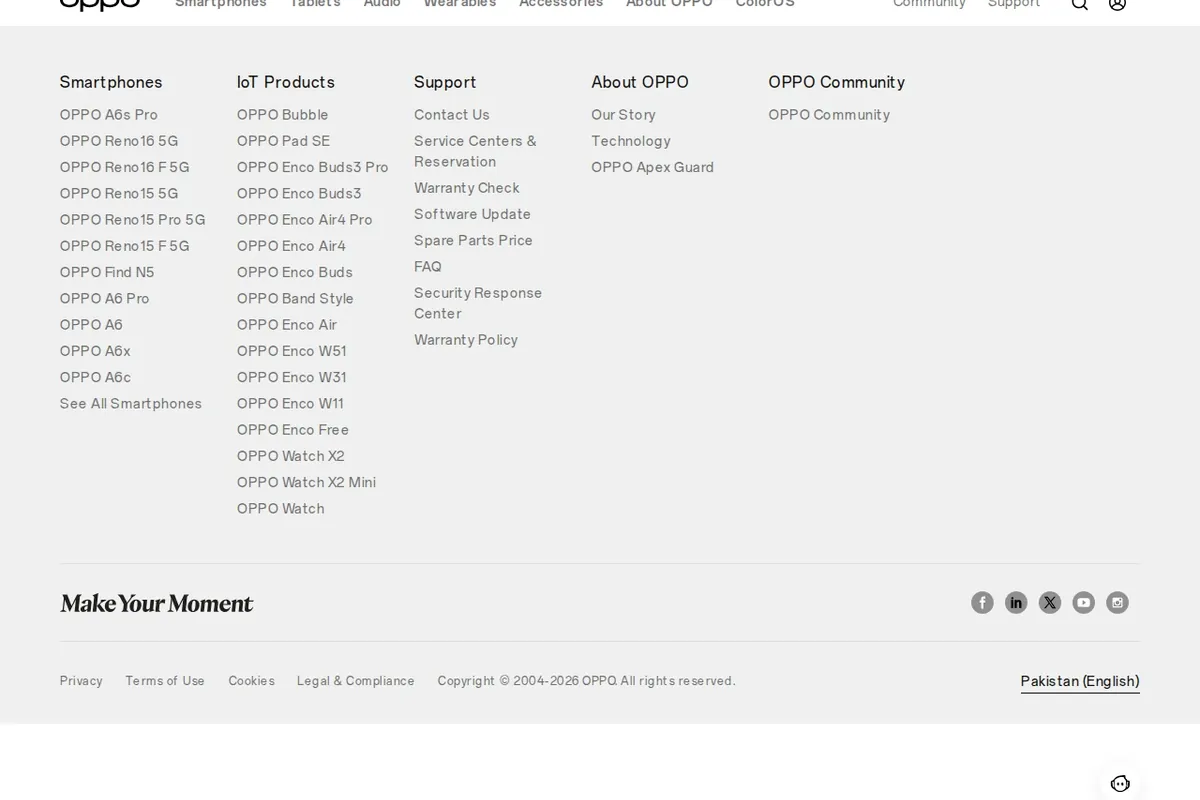Open the OPPO Watch X2 Mini link

(x=306, y=482)
